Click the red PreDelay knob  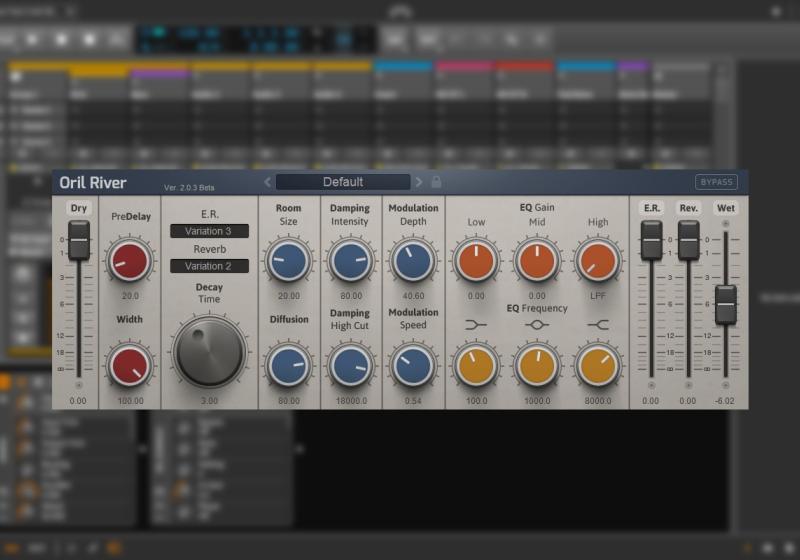pyautogui.click(x=130, y=260)
